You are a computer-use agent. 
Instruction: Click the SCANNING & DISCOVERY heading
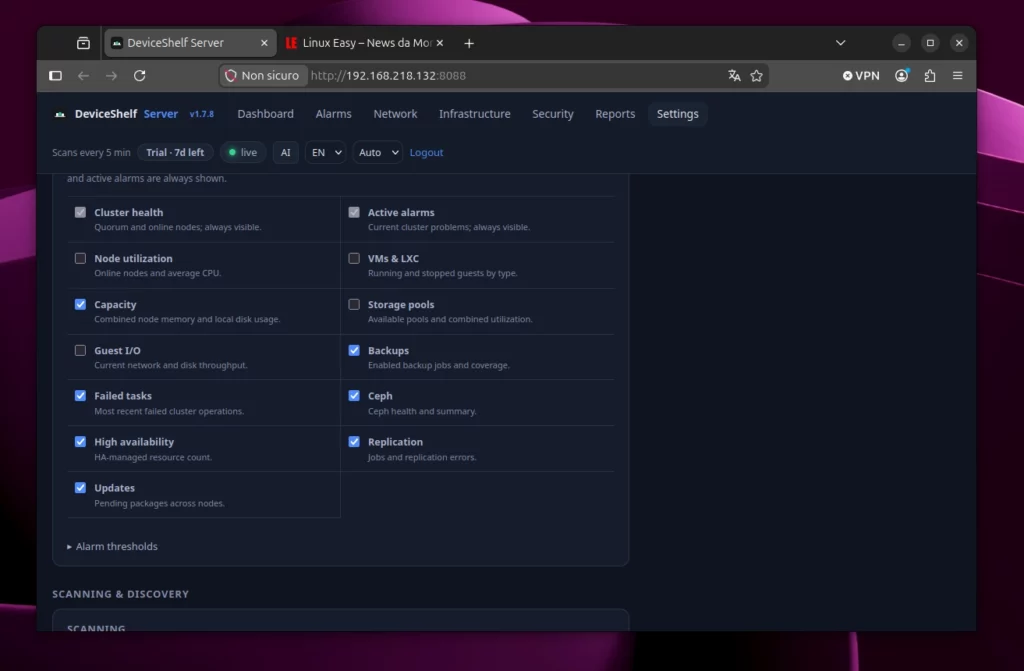point(120,594)
